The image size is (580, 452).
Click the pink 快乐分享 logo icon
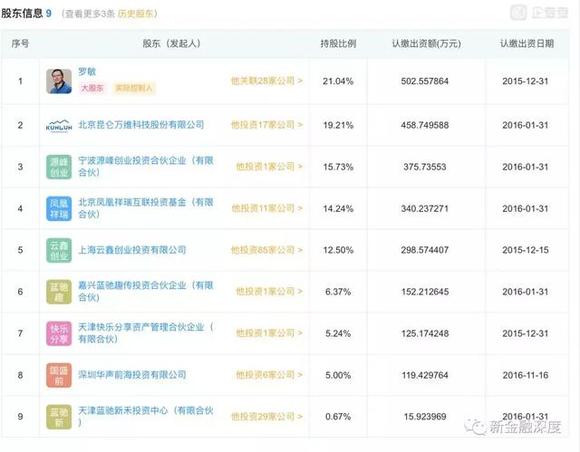pos(59,334)
